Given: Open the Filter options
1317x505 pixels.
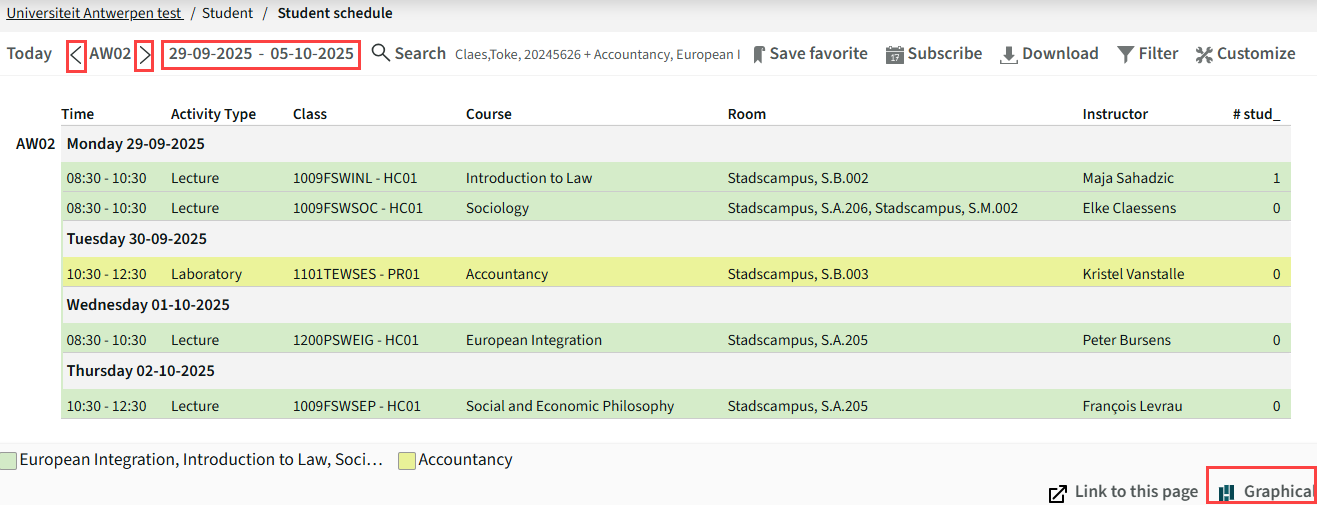Looking at the screenshot, I should (1147, 54).
